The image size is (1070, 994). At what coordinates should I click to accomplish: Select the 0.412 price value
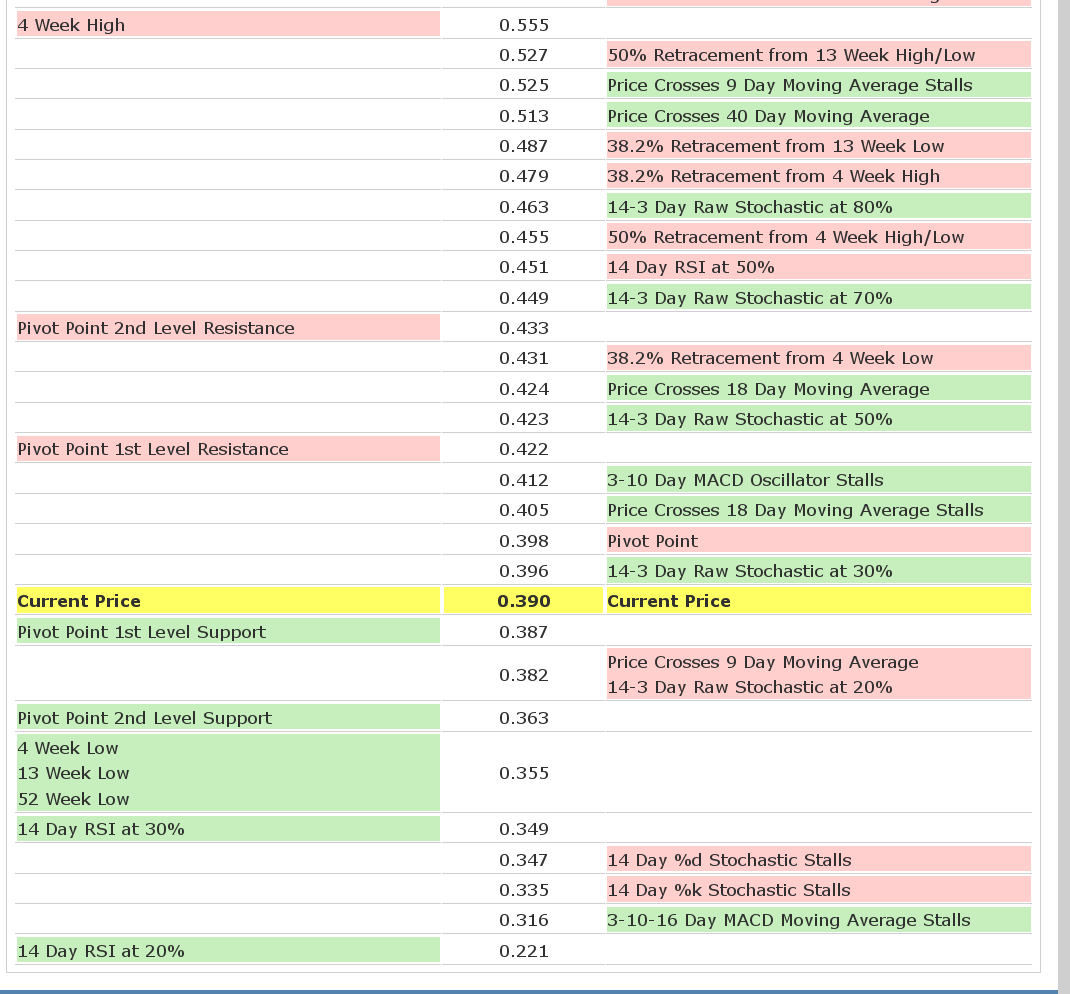click(x=523, y=480)
